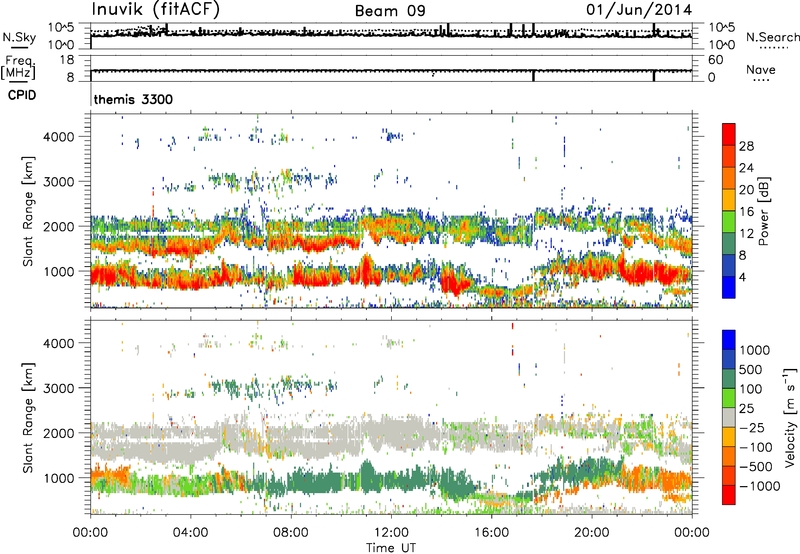The width and height of the screenshot is (800, 554).
Task: Click the '28' value on the power scale
Action: pyautogui.click(x=746, y=146)
